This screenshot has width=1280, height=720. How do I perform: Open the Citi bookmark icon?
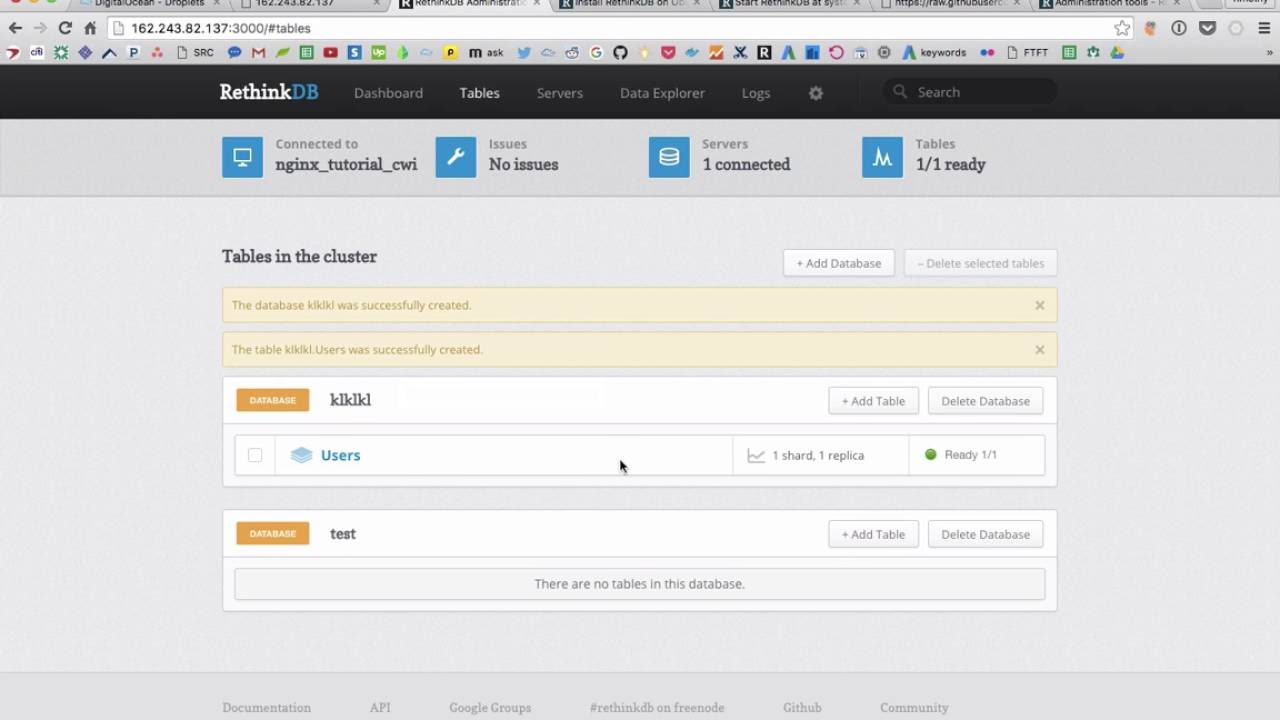pos(37,52)
